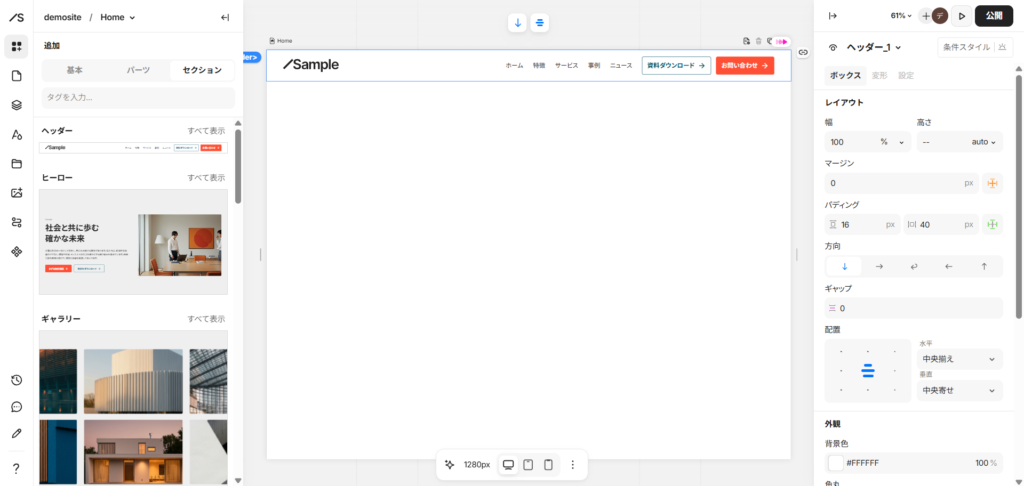Screen dimensions: 1024x486
Task: Click the 公開 publish button
Action: pyautogui.click(x=994, y=16)
